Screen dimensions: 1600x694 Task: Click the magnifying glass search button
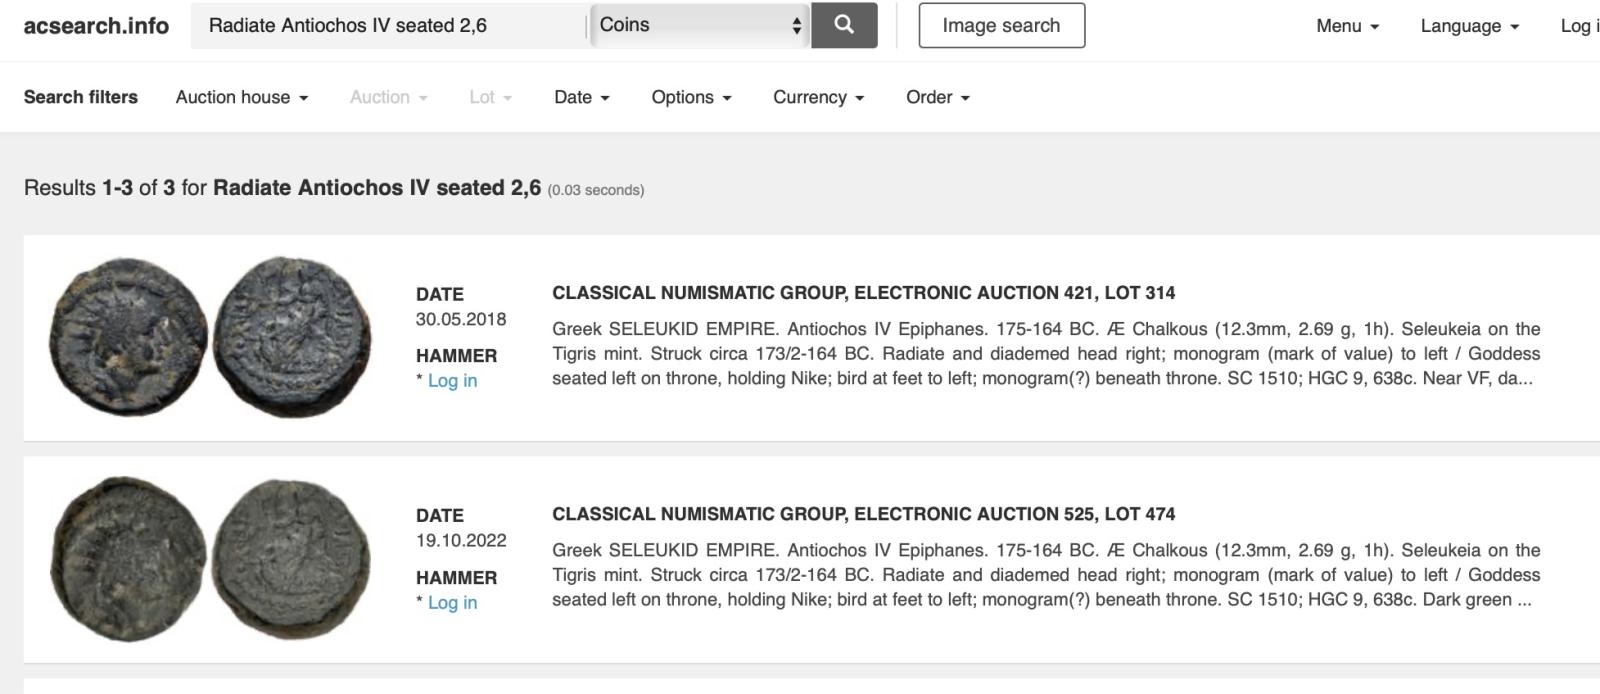(844, 25)
